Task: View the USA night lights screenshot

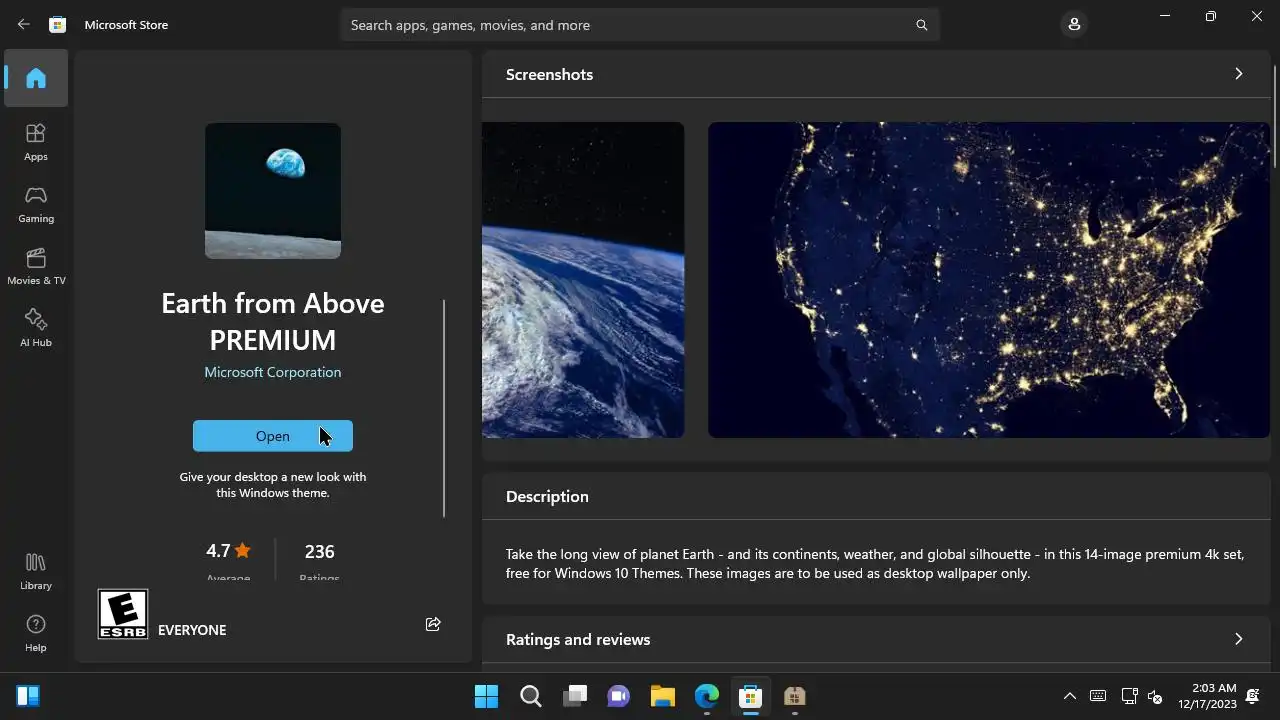Action: pyautogui.click(x=989, y=280)
